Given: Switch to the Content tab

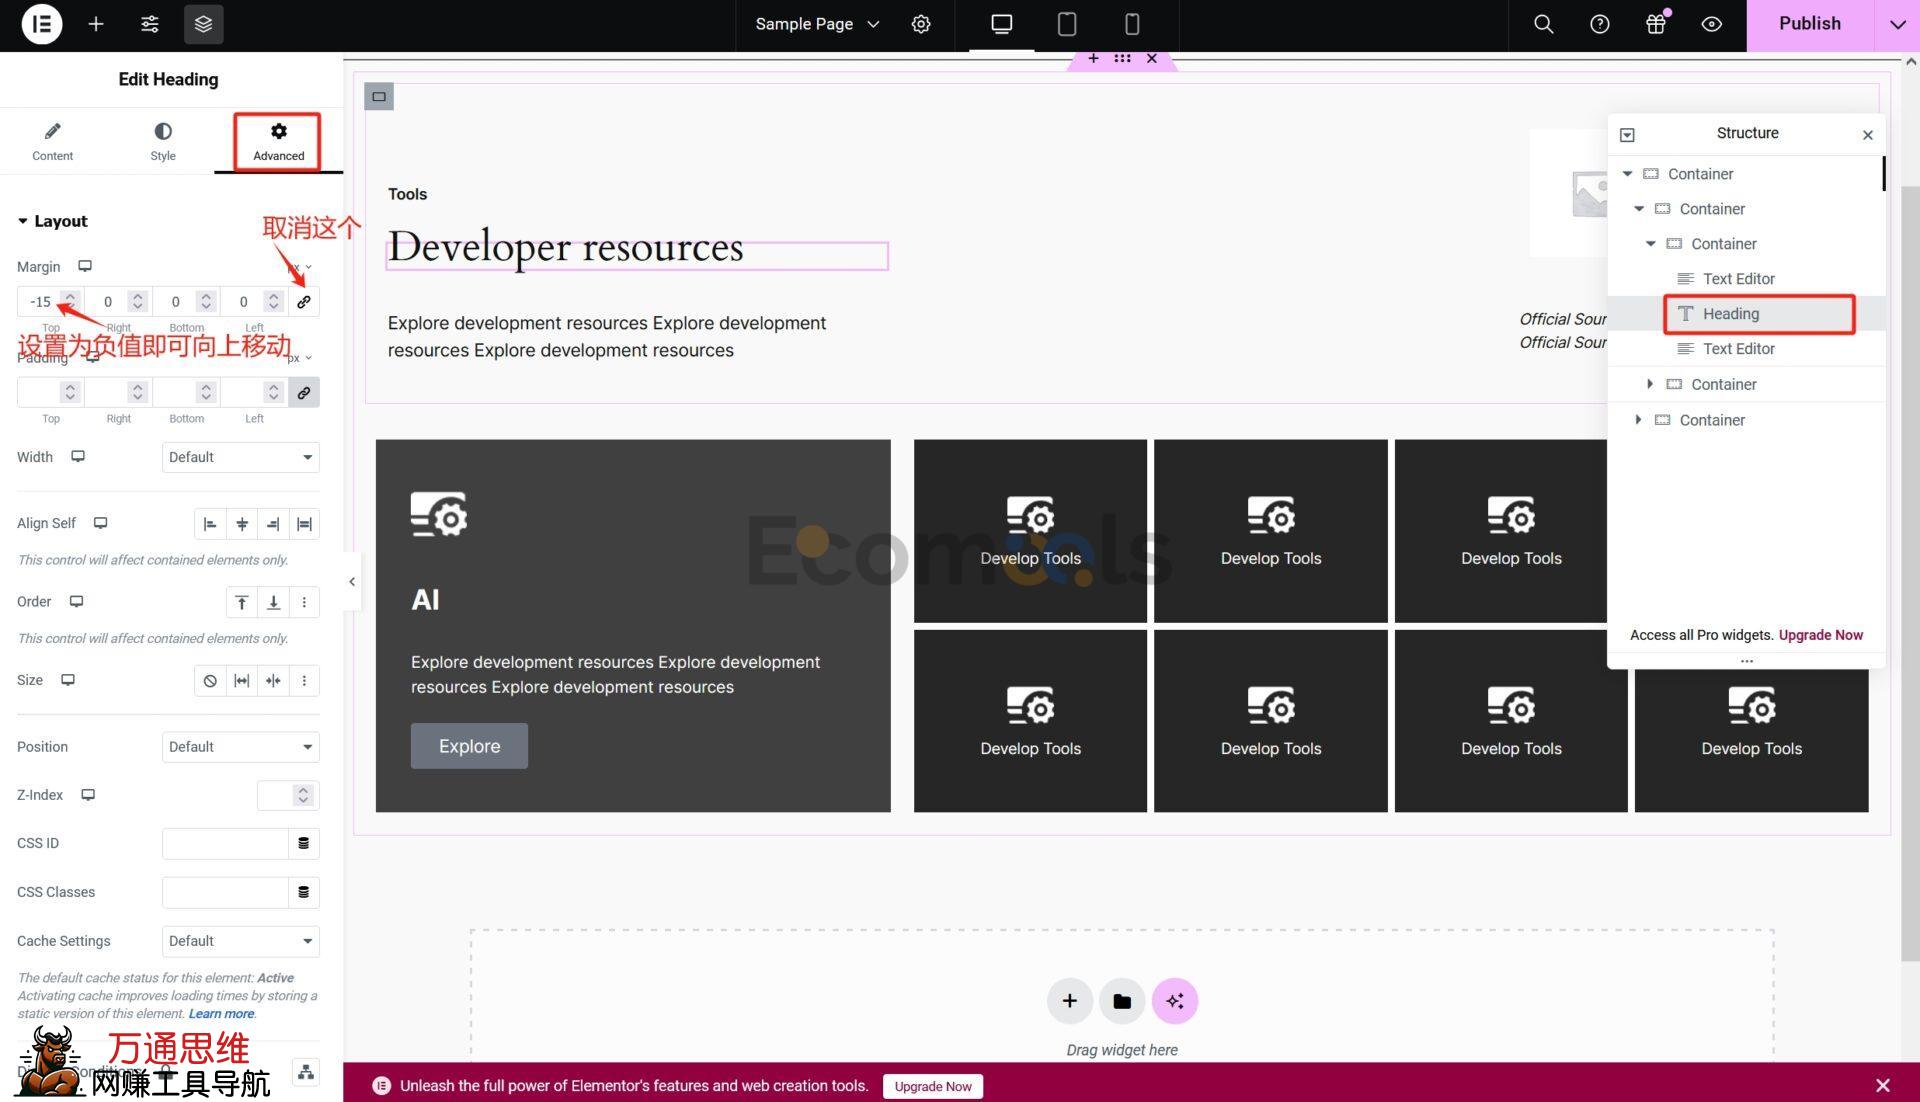Looking at the screenshot, I should tap(52, 141).
